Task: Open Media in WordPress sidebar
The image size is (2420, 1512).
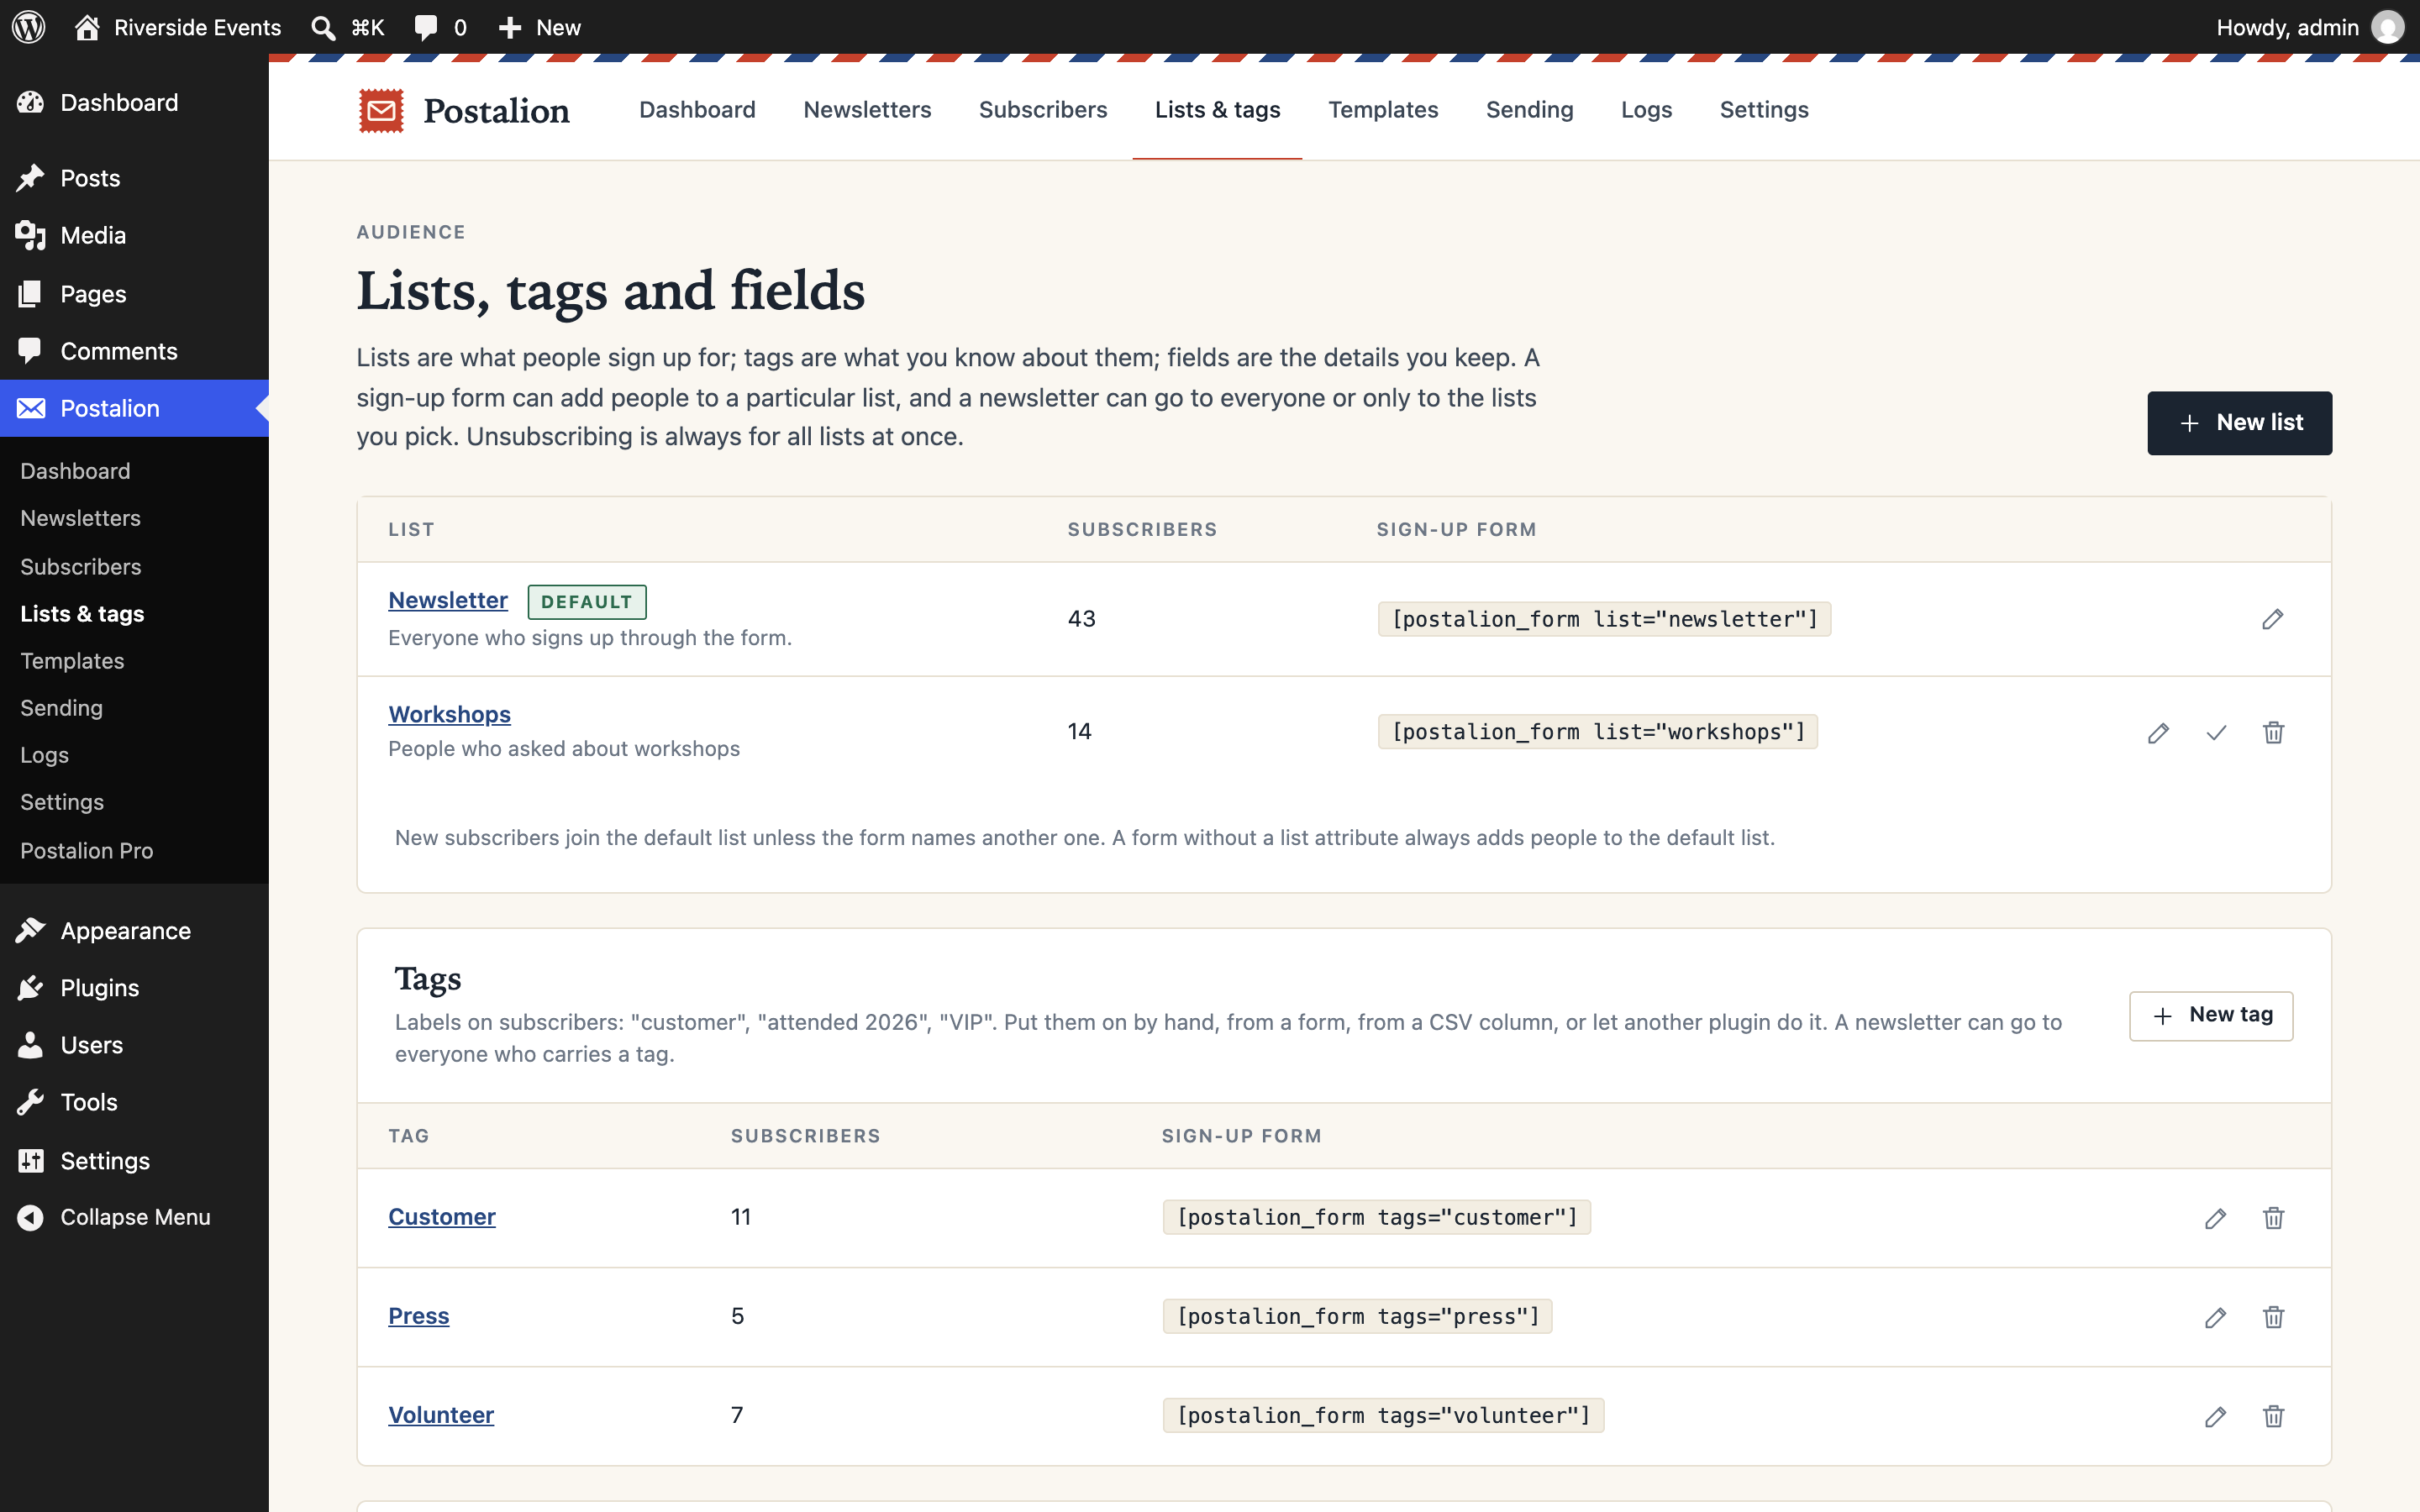Action: point(134,235)
